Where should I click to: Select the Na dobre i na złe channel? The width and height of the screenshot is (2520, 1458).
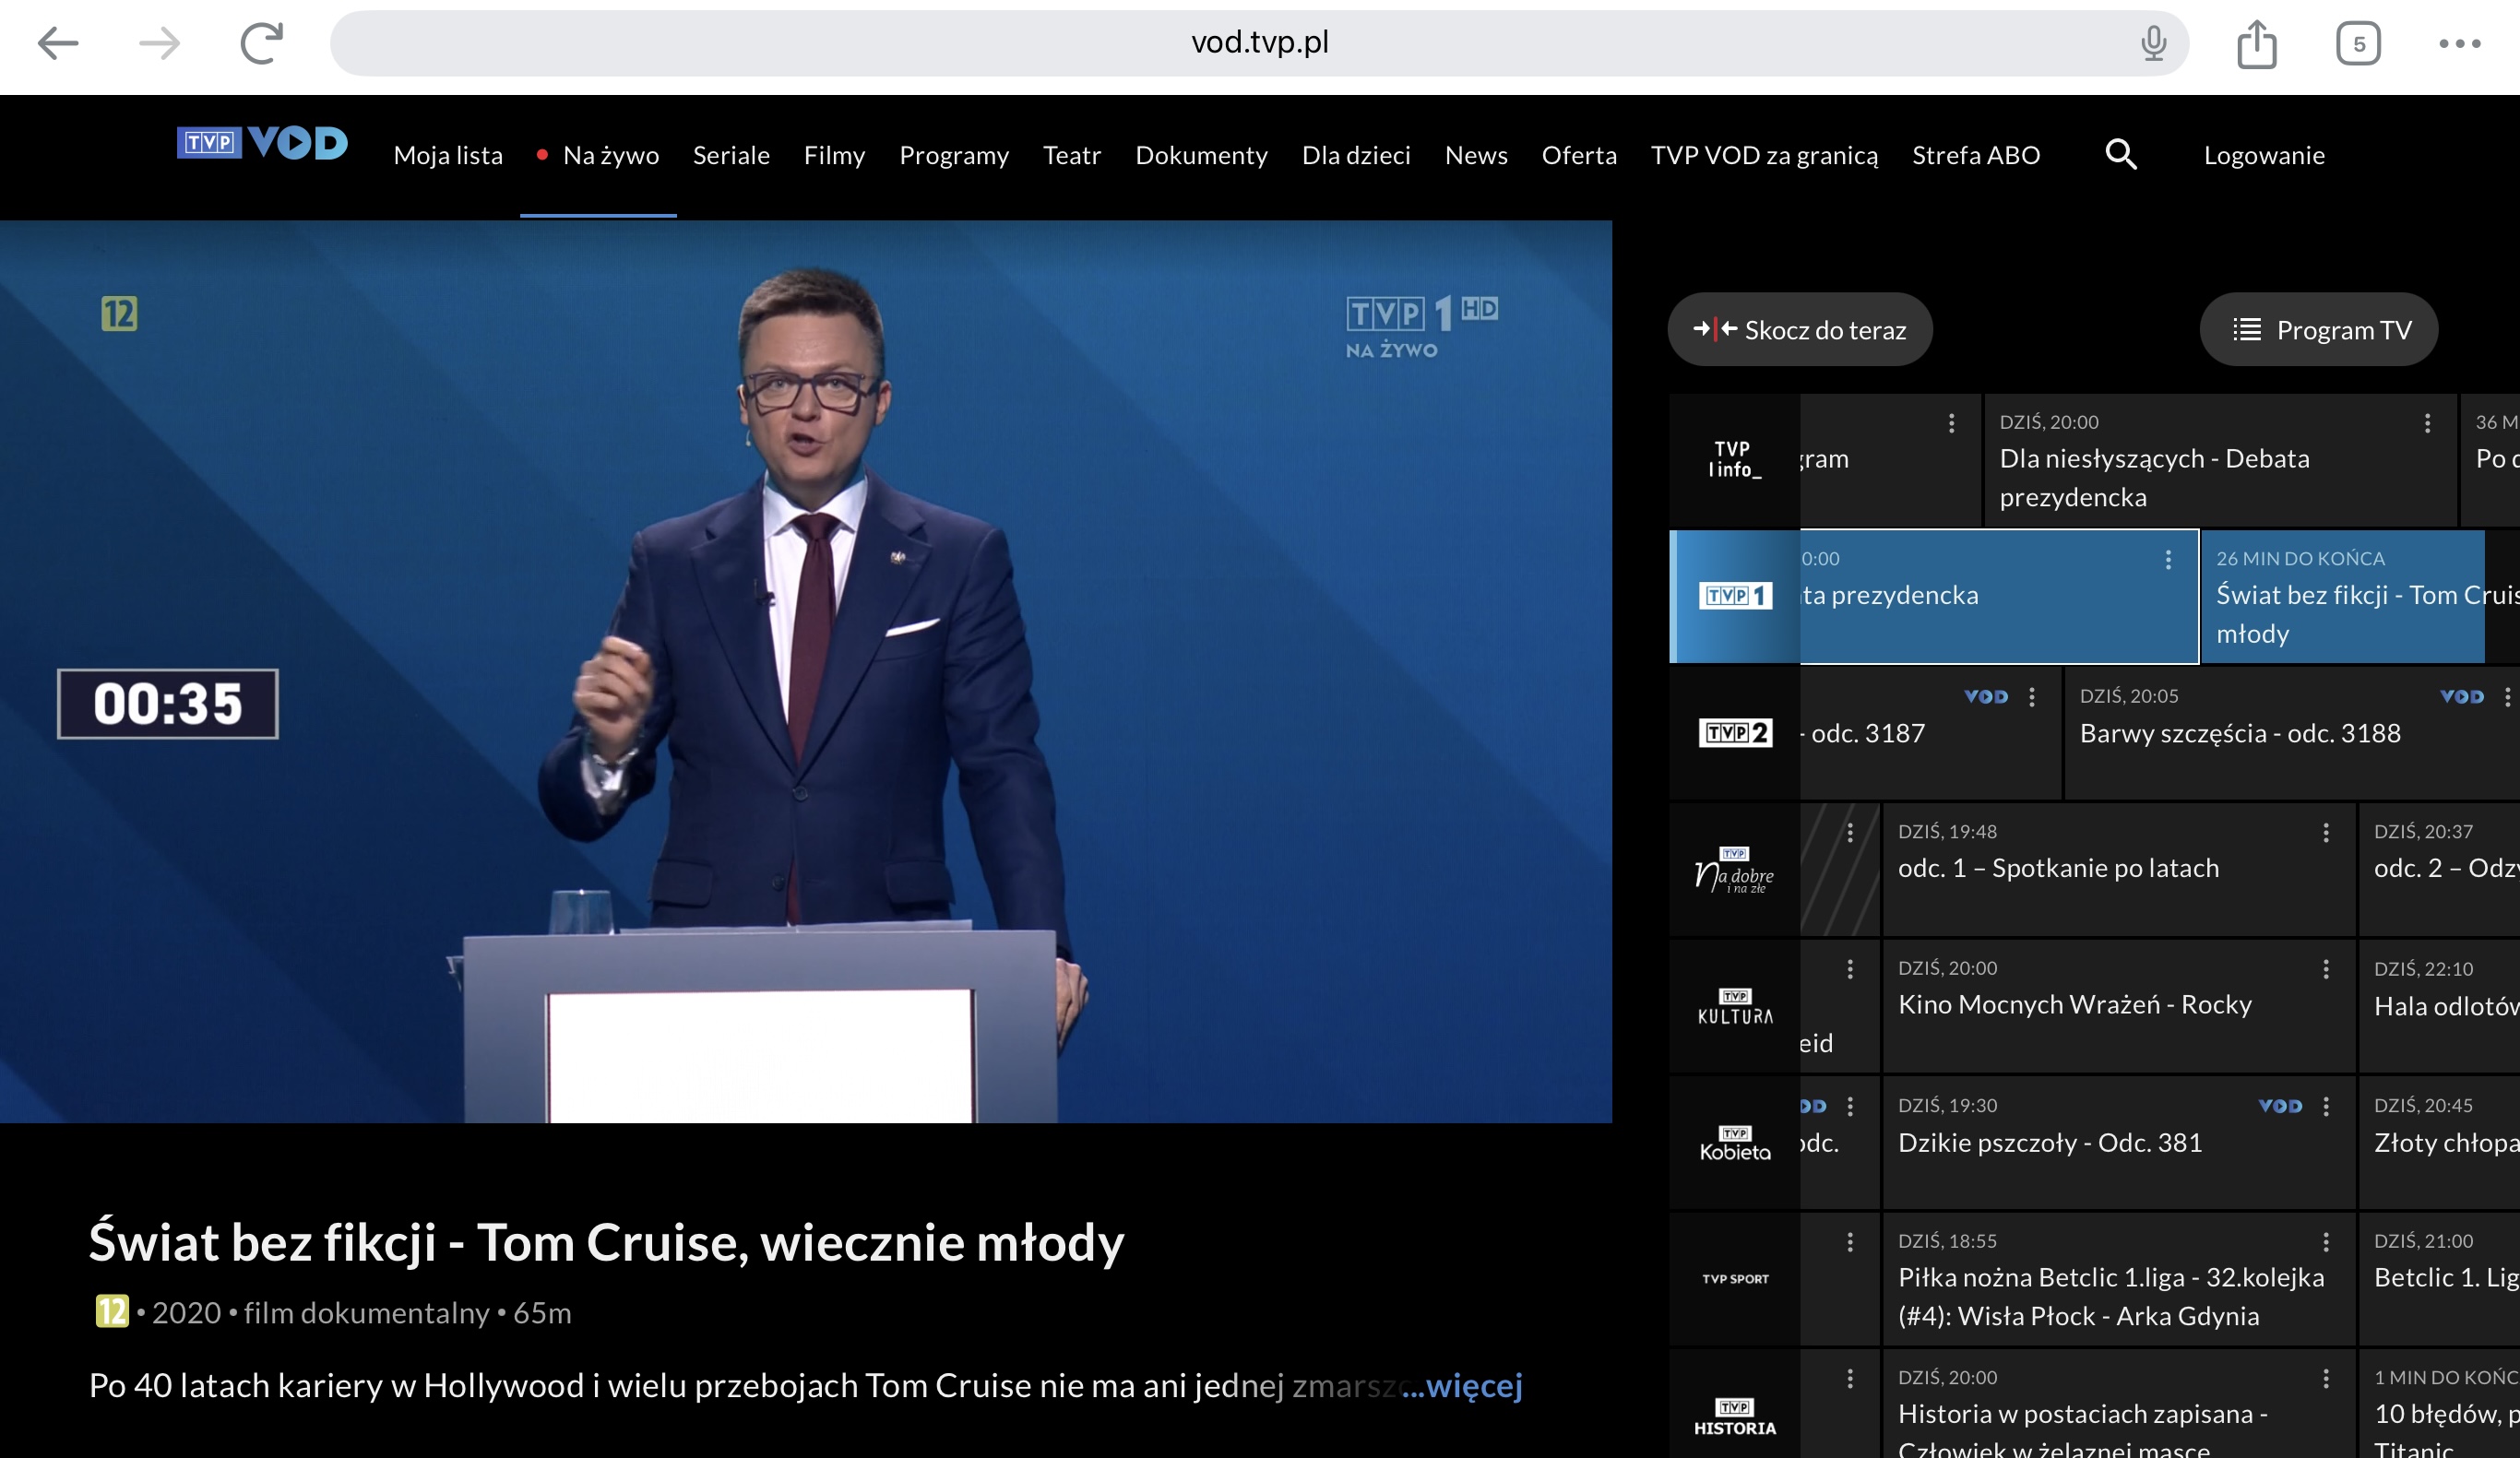pyautogui.click(x=1734, y=870)
